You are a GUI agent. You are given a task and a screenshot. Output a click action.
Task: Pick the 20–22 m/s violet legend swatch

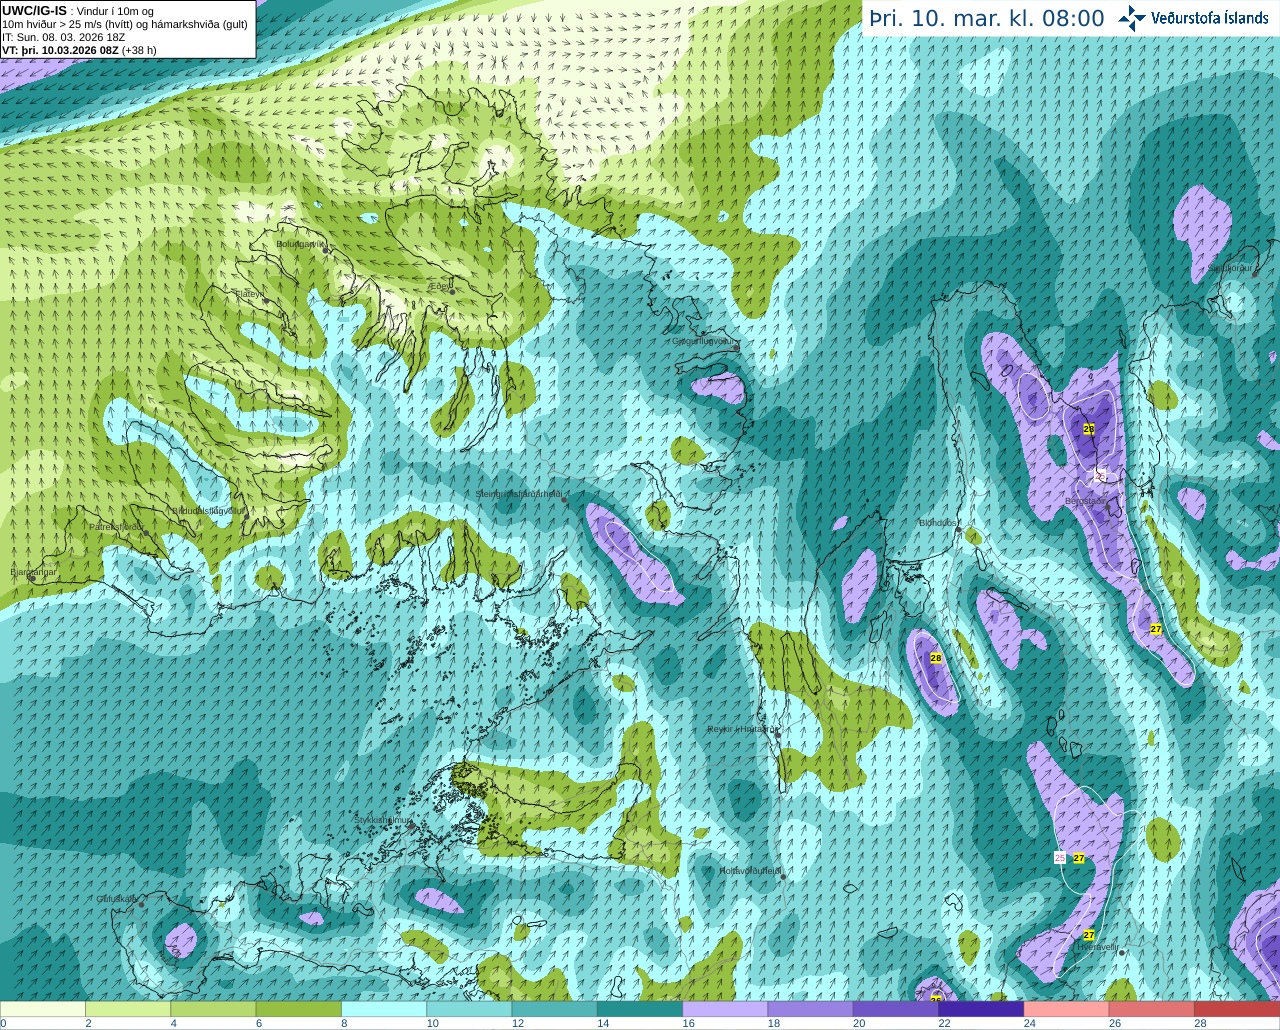click(896, 1008)
